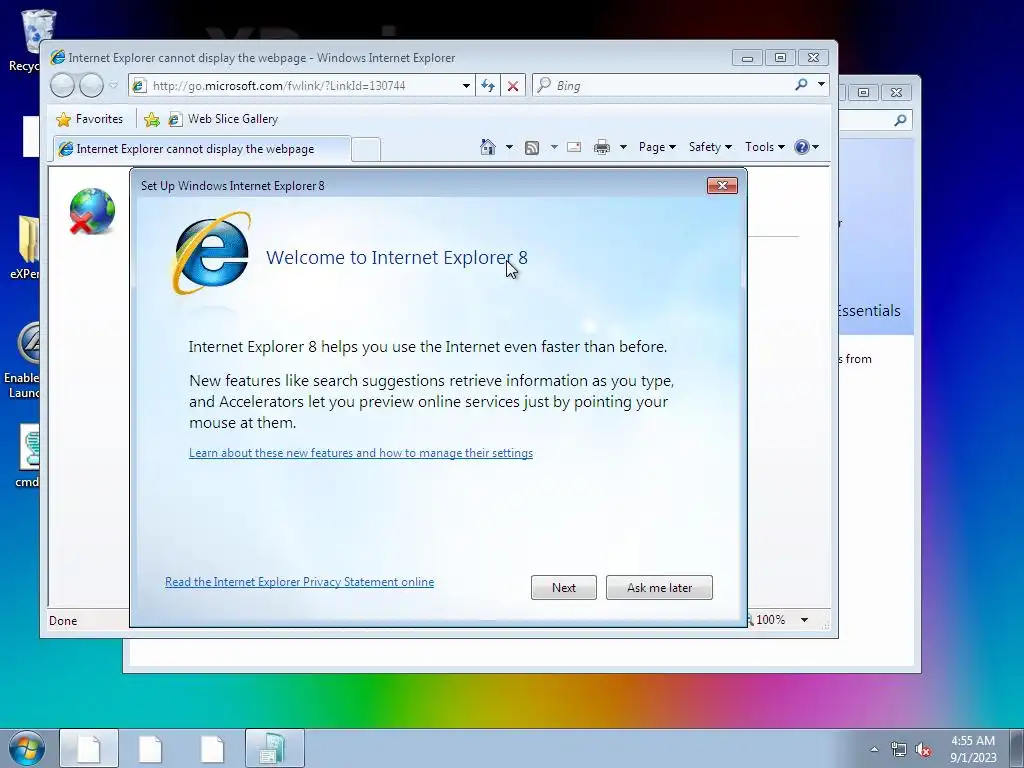Select the Enable Launcher desktop icon

click(x=22, y=360)
